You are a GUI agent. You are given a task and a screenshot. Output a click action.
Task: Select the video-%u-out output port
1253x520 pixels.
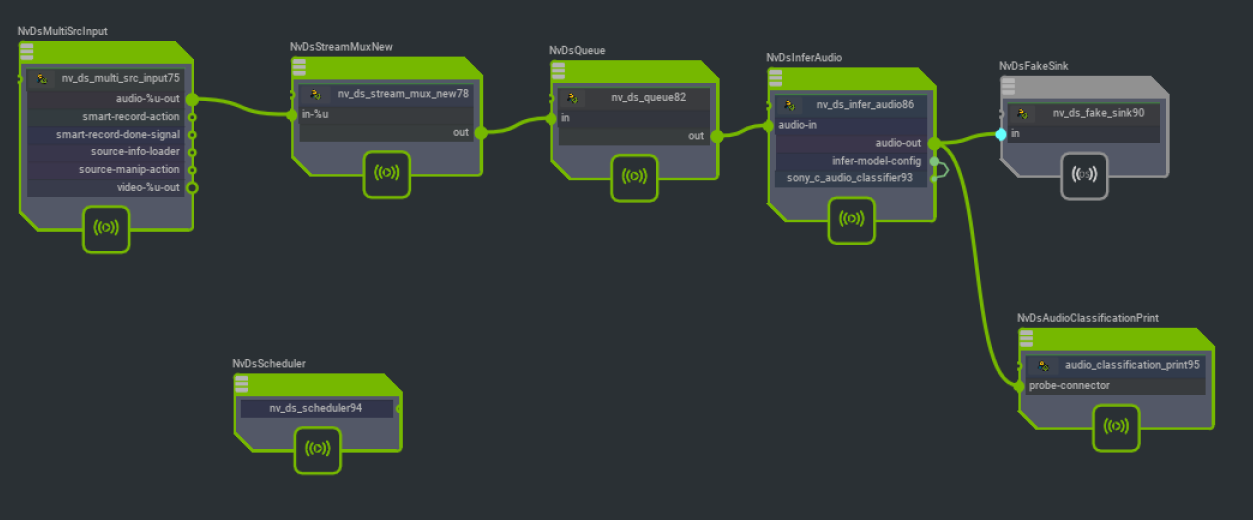coord(192,187)
